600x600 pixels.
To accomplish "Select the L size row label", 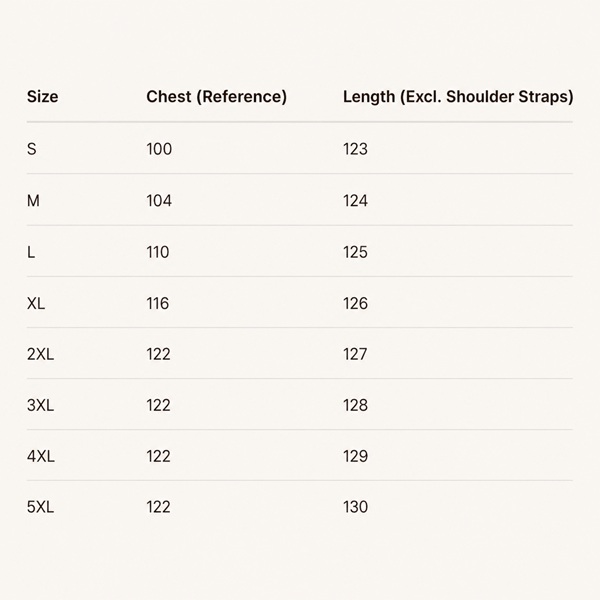I will click(31, 252).
